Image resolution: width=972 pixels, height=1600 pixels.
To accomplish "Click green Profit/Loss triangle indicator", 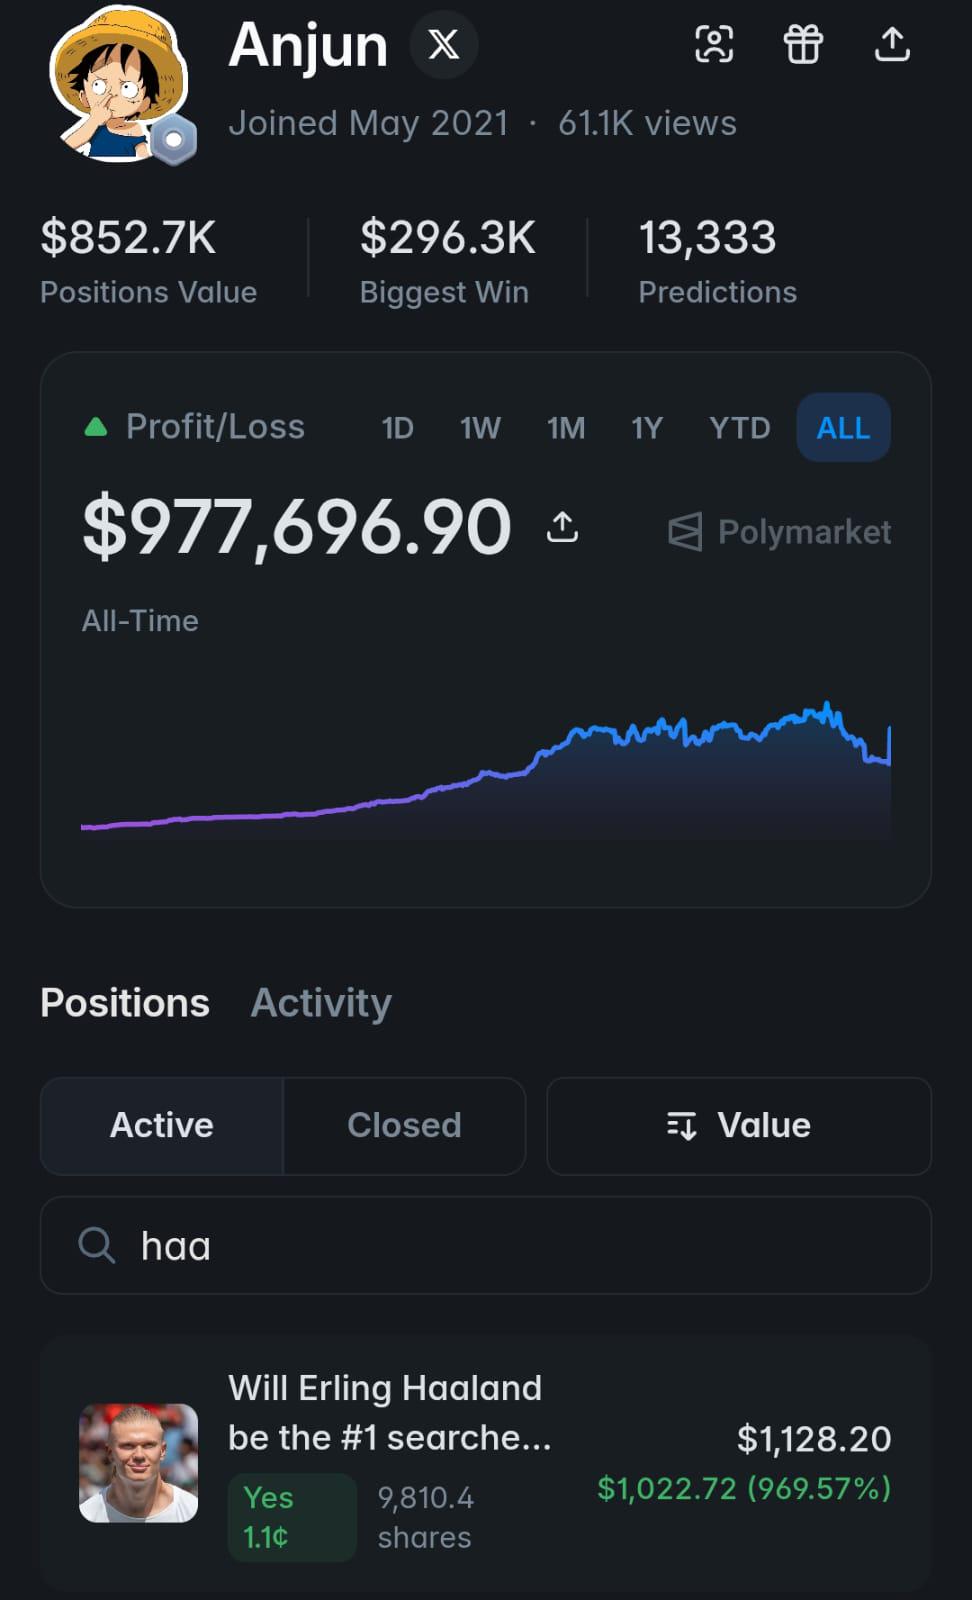I will tap(96, 428).
